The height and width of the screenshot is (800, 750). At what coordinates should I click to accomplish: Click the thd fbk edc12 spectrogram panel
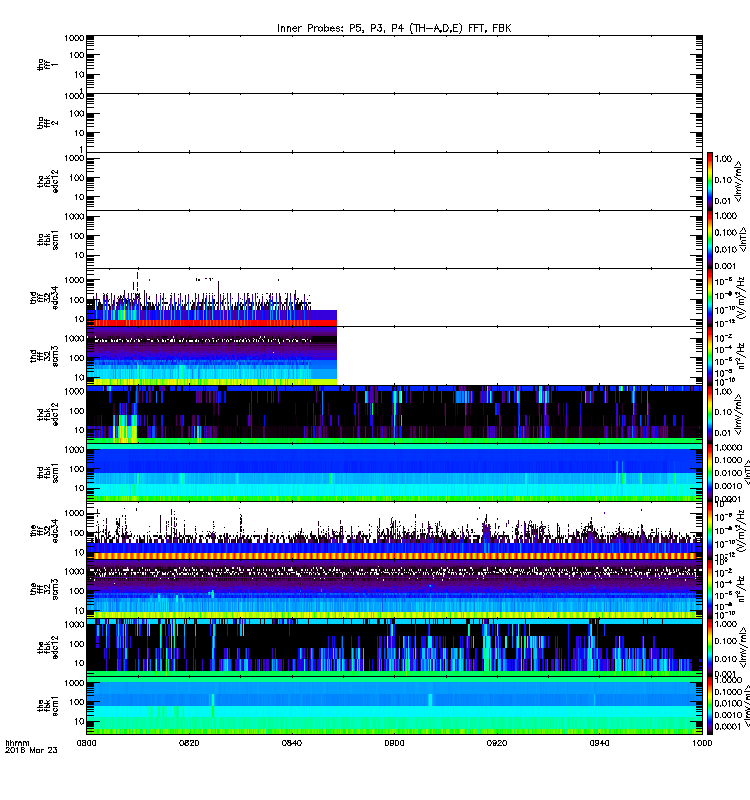394,414
